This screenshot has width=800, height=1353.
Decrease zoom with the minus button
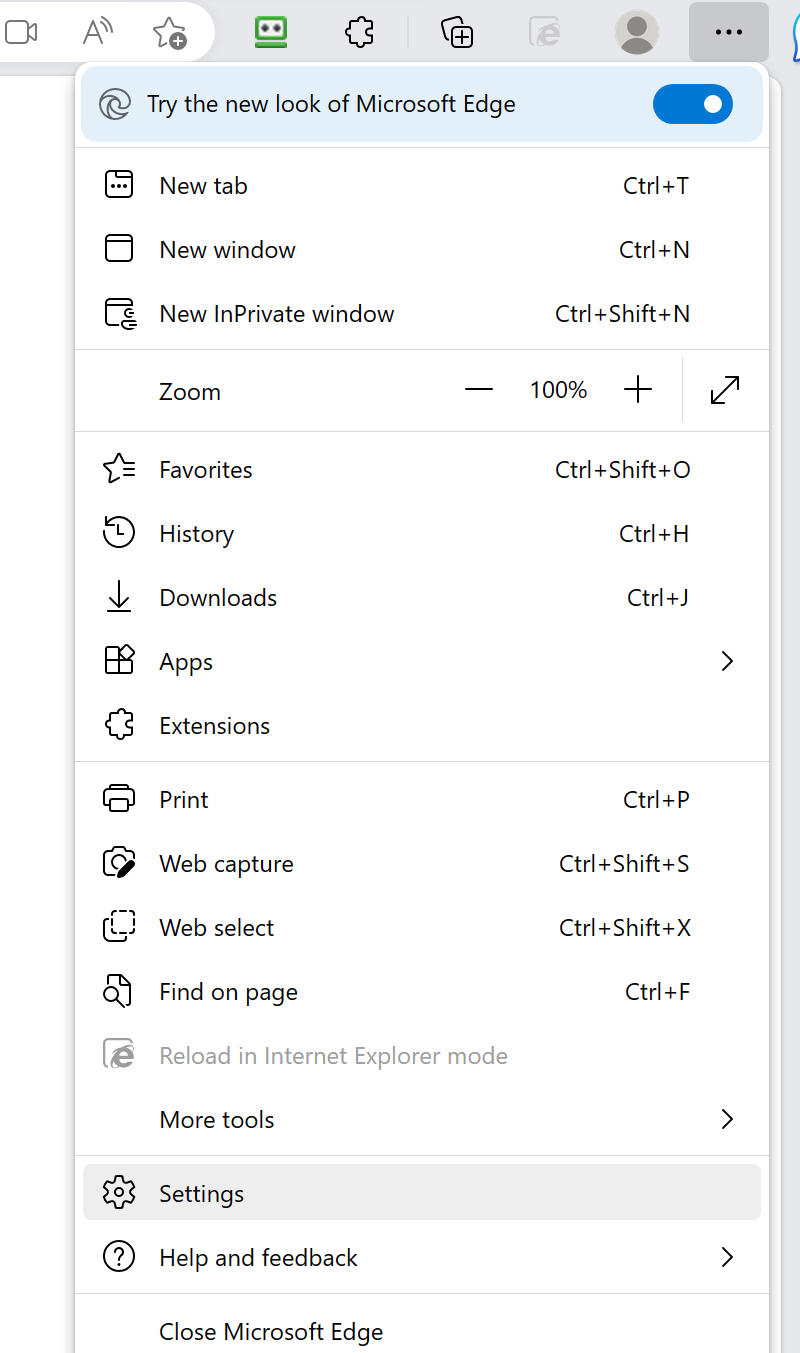[x=479, y=390]
